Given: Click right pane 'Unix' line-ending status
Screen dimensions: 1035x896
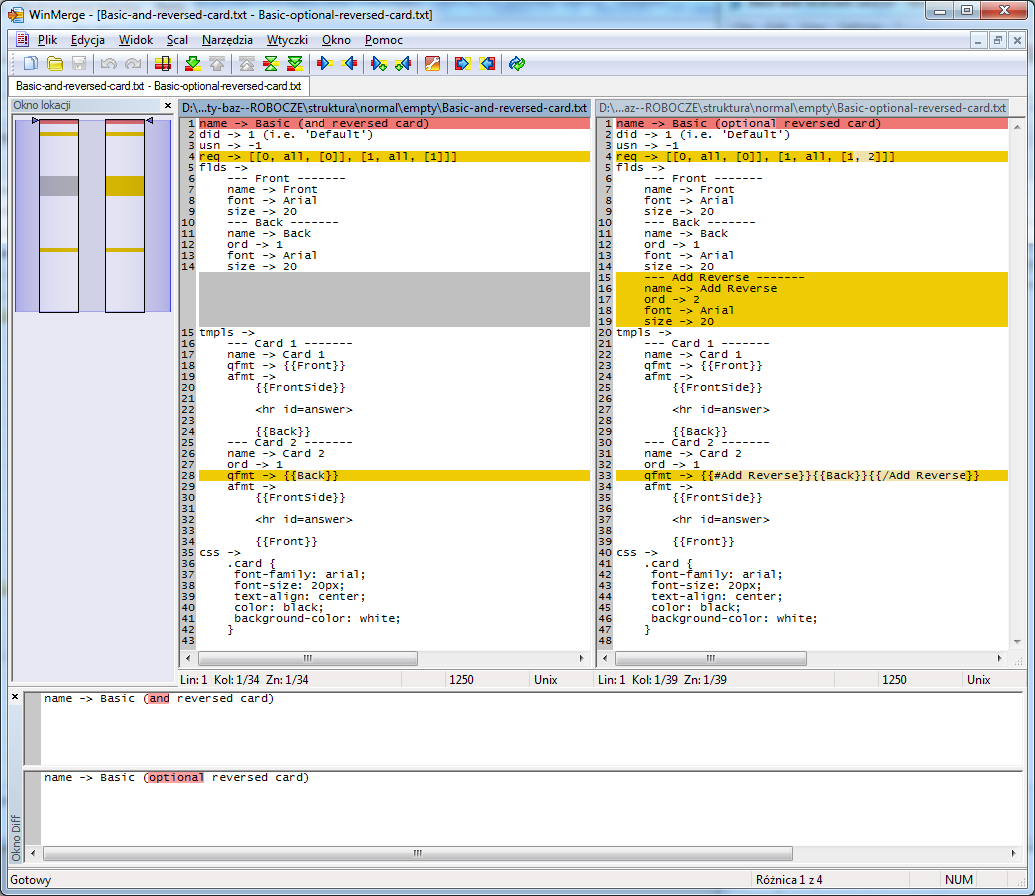Looking at the screenshot, I should click(x=978, y=679).
